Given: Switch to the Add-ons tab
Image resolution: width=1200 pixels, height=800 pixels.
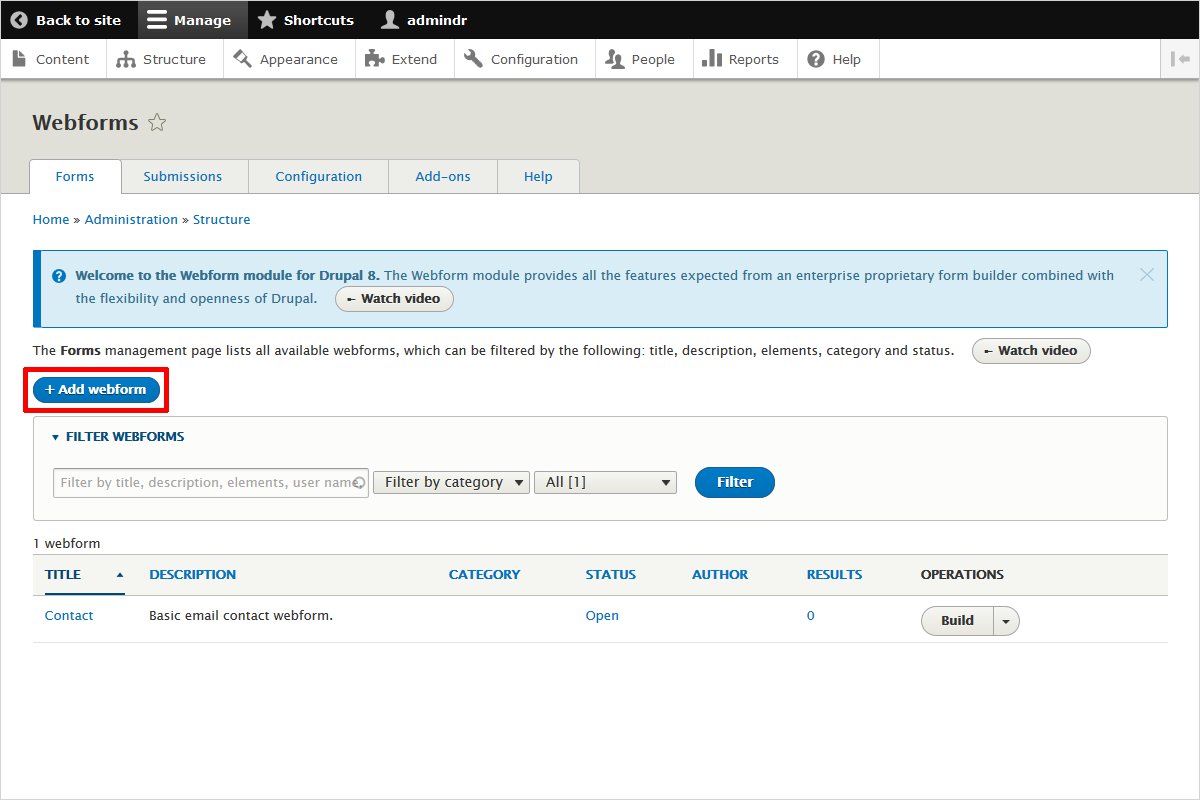Looking at the screenshot, I should coord(442,177).
